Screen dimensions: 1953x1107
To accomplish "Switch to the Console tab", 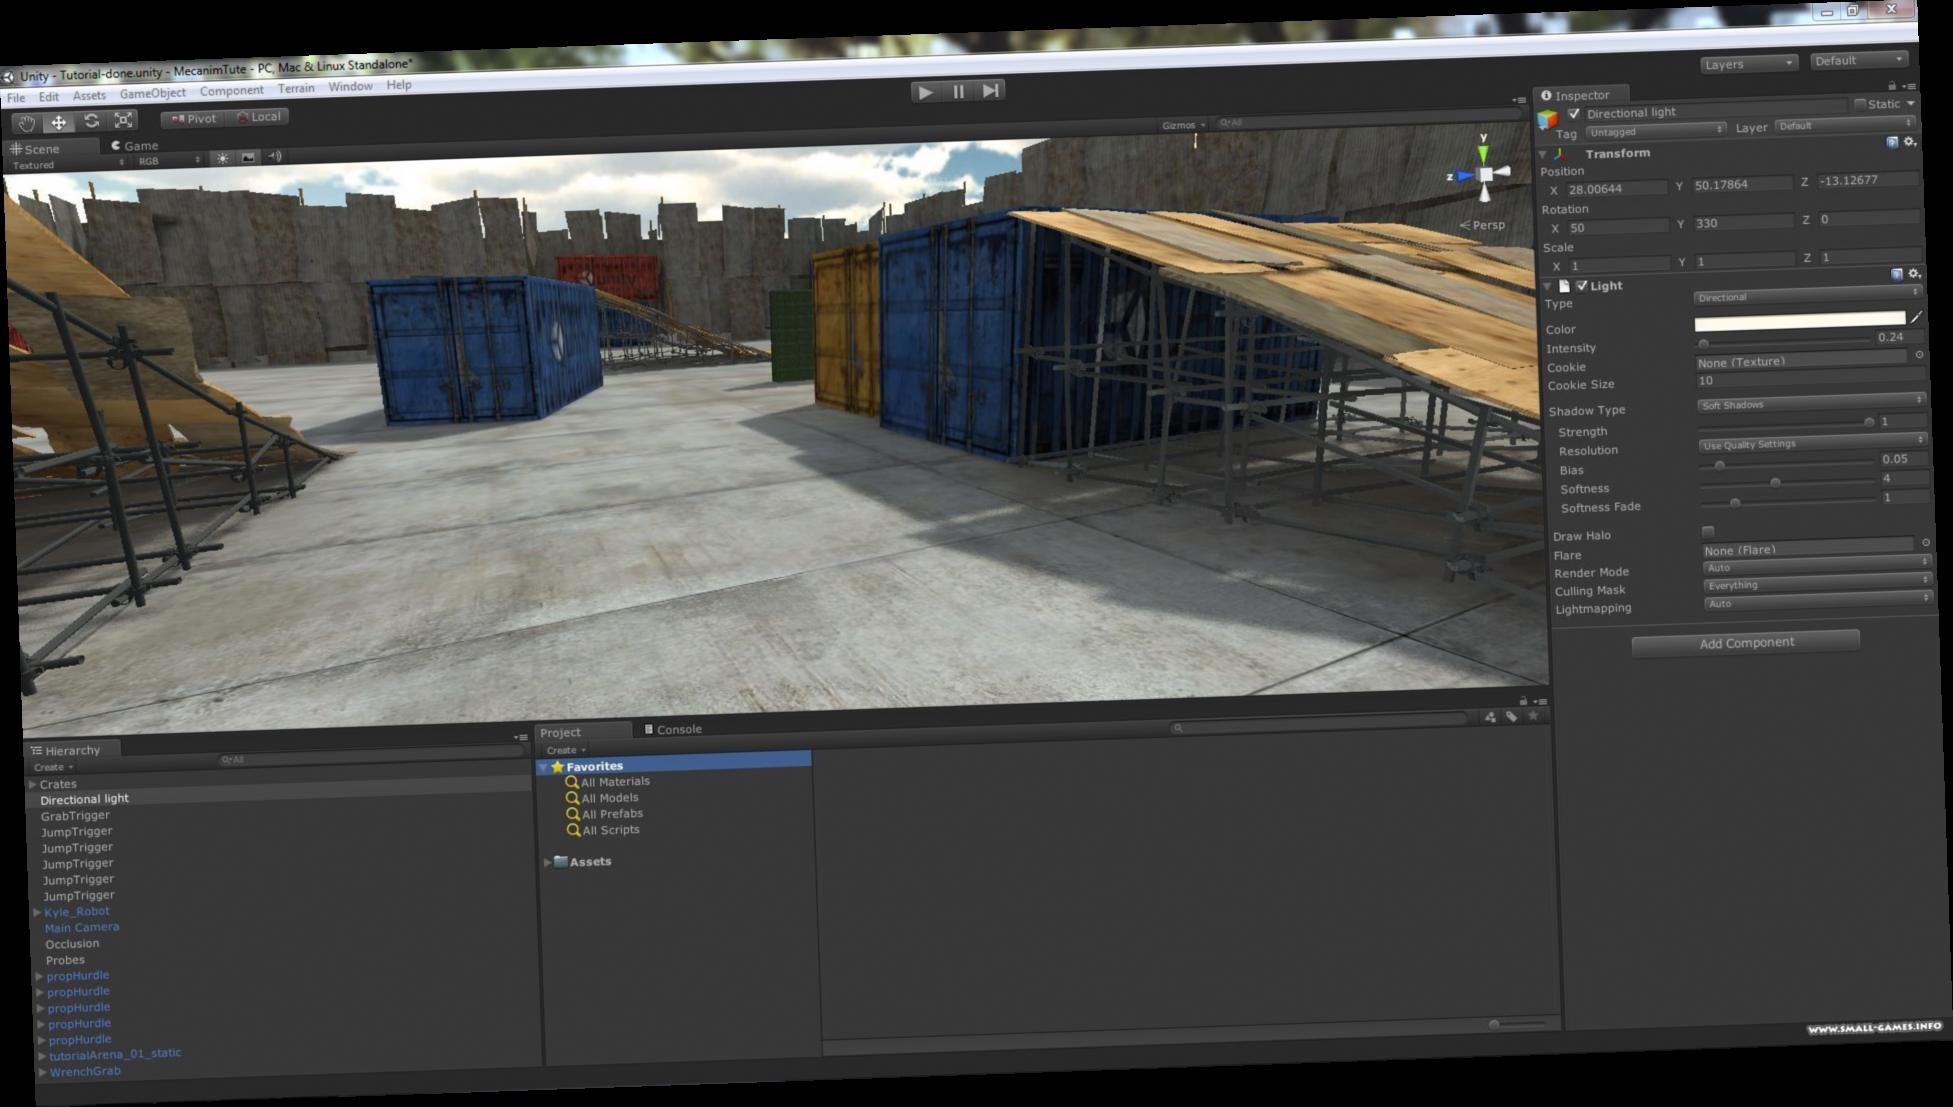I will (x=679, y=729).
